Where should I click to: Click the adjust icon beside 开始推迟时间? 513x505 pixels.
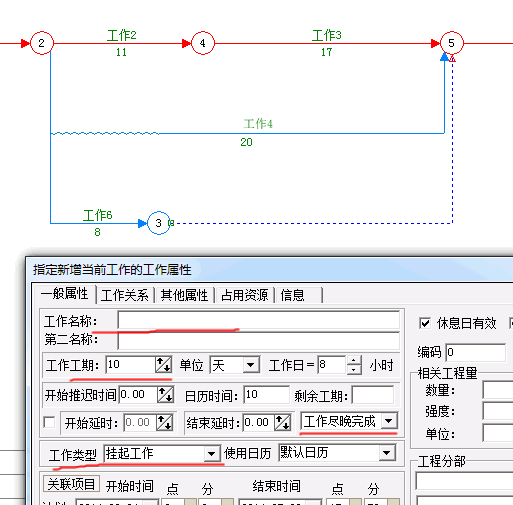point(165,395)
